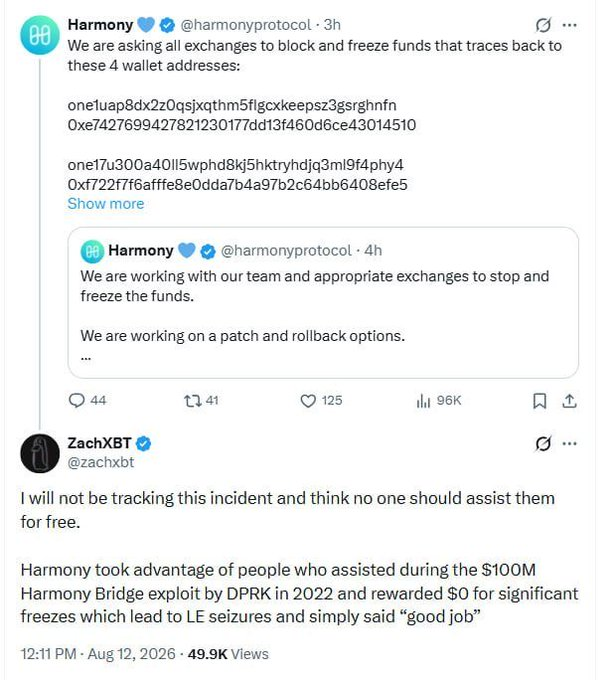Repost Harmony's tweet showing 41 reposts

pos(201,400)
